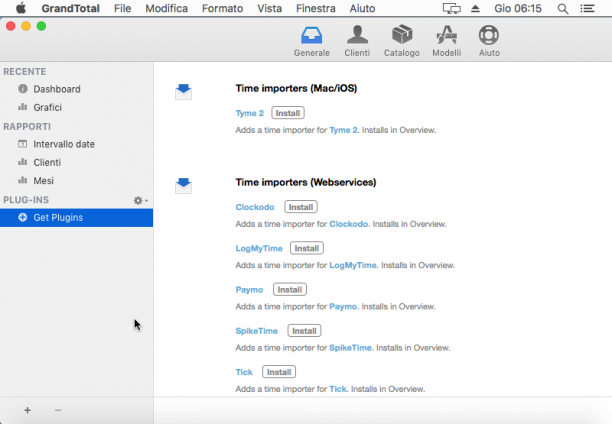Image resolution: width=612 pixels, height=424 pixels.
Task: Follow SpikeTime link in description text
Action: [350, 348]
